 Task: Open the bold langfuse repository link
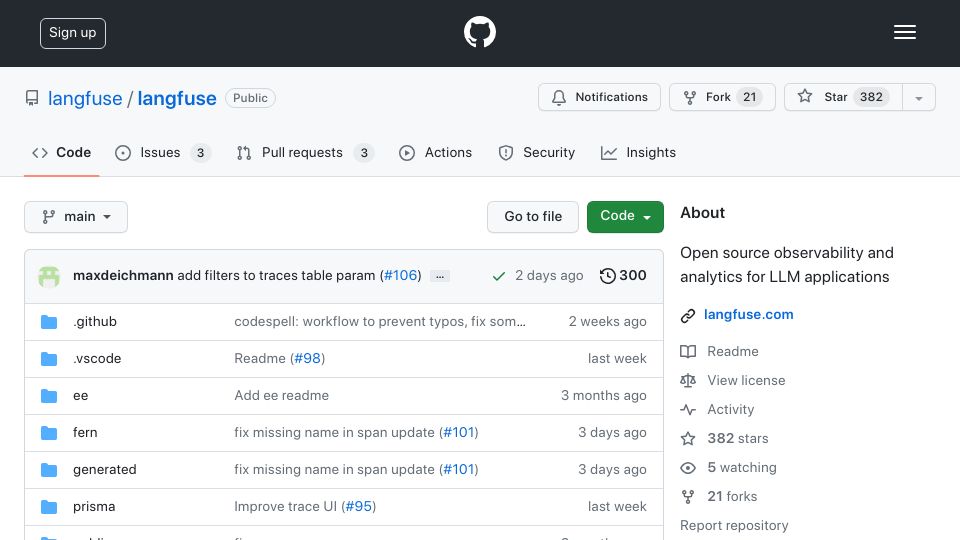coord(177,99)
